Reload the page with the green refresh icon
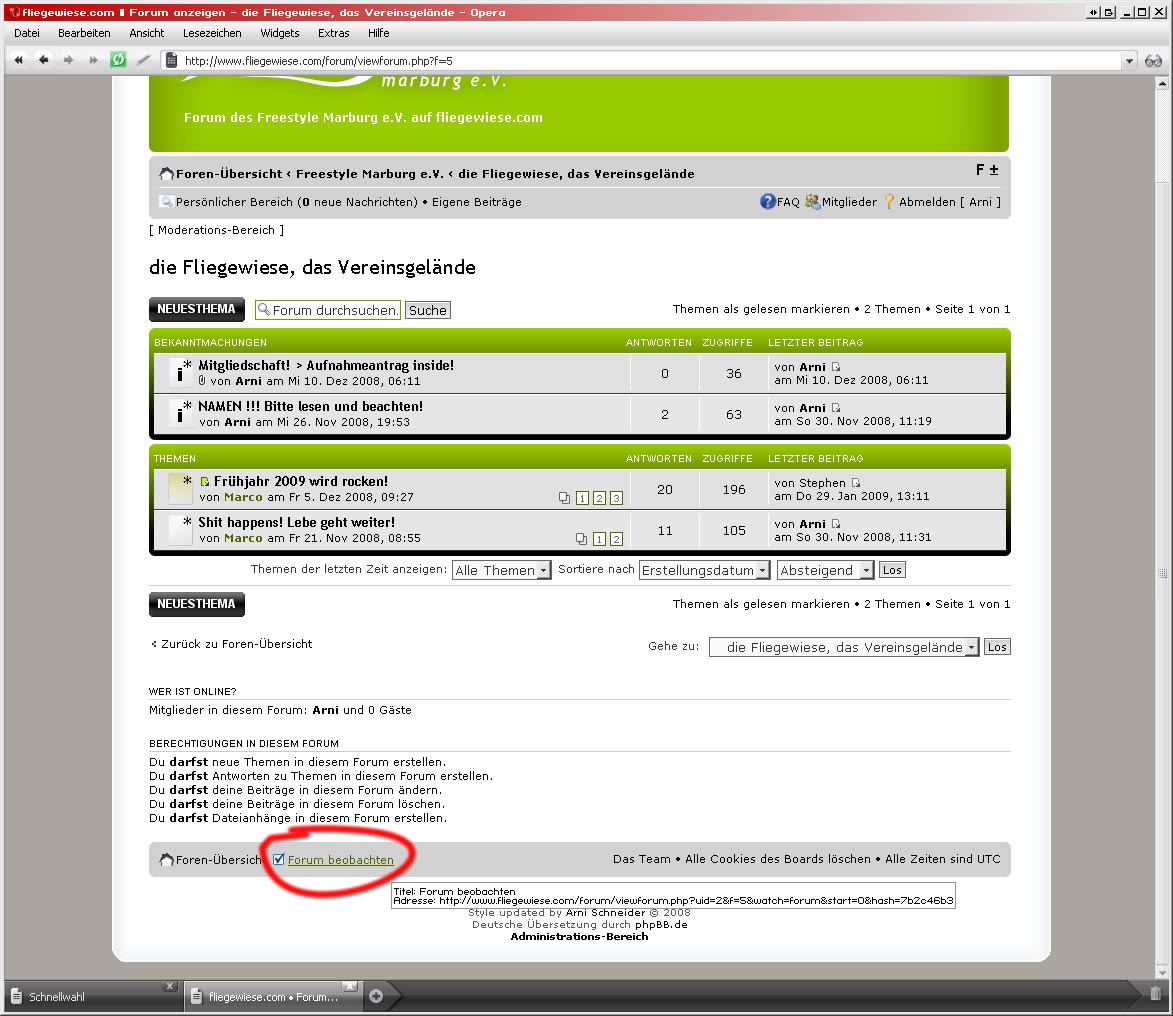 tap(120, 60)
